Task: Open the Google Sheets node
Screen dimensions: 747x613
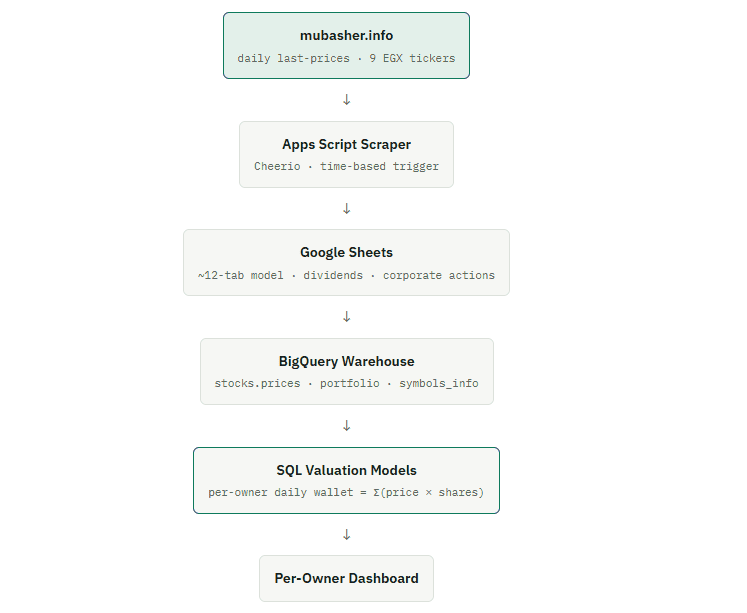Action: coord(346,262)
